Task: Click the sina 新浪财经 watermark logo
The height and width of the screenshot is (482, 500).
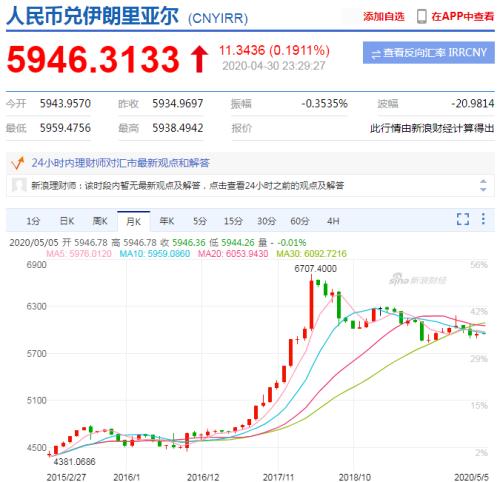Action: (418, 279)
